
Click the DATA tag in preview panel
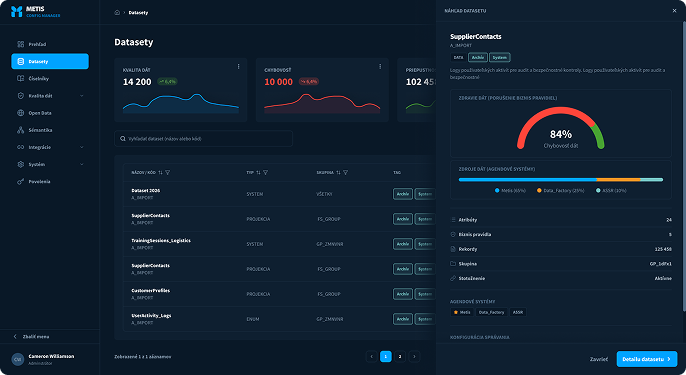click(x=458, y=57)
